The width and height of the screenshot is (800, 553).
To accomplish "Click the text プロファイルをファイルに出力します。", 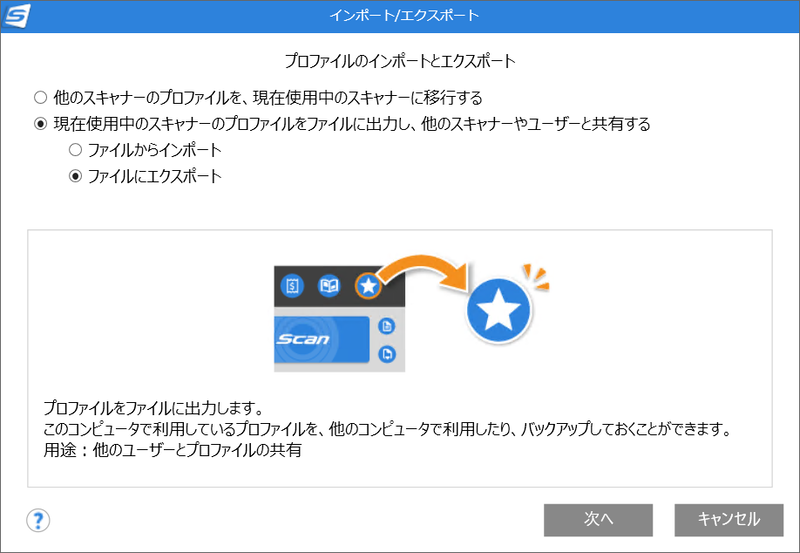I will pyautogui.click(x=154, y=408).
